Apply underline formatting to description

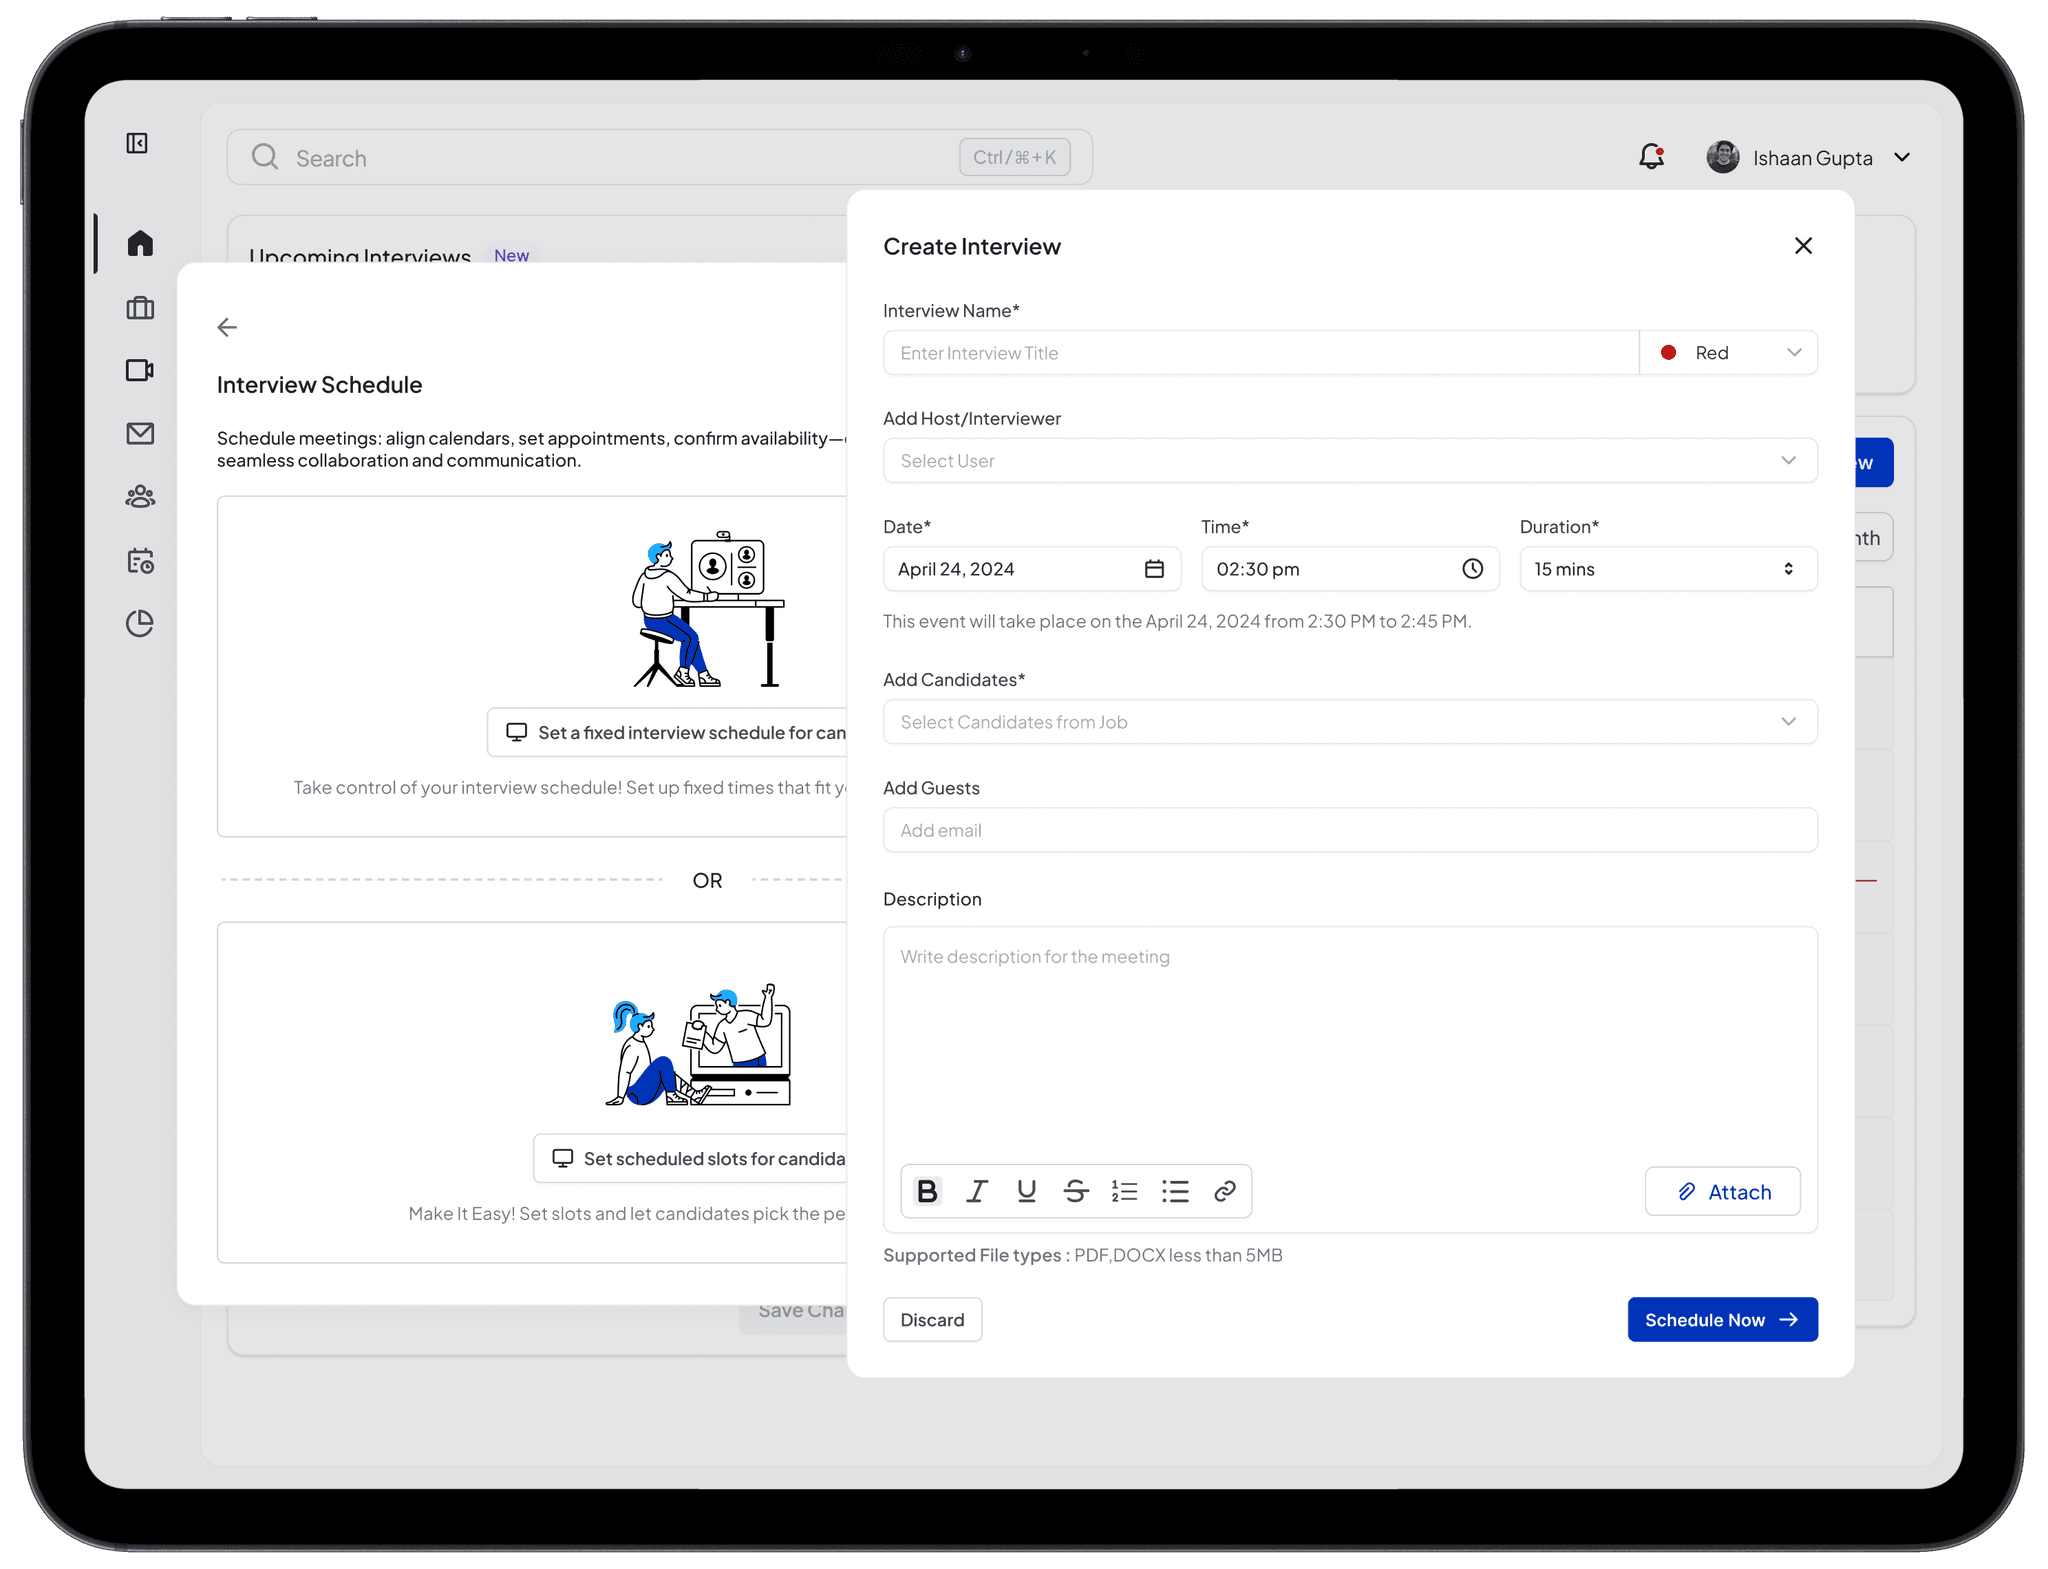[x=1026, y=1191]
